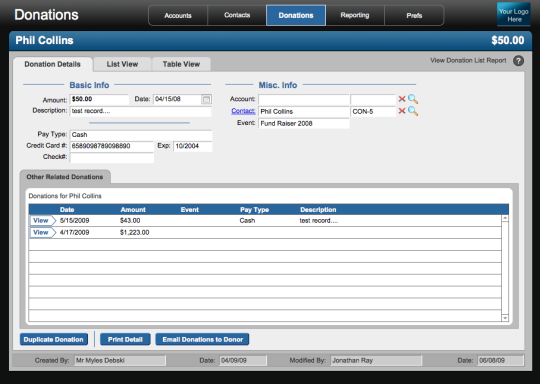The height and width of the screenshot is (384, 540).
Task: Click the contact ID field CON-5
Action: (373, 111)
